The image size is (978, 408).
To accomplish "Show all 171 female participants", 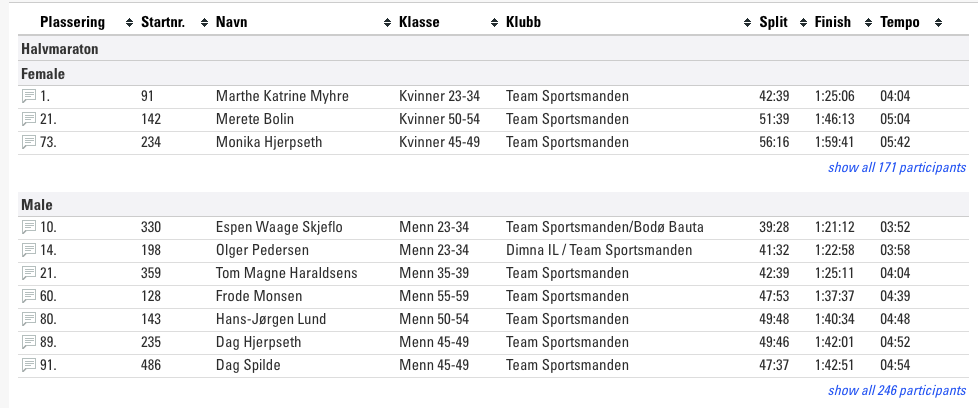I will coord(897,168).
